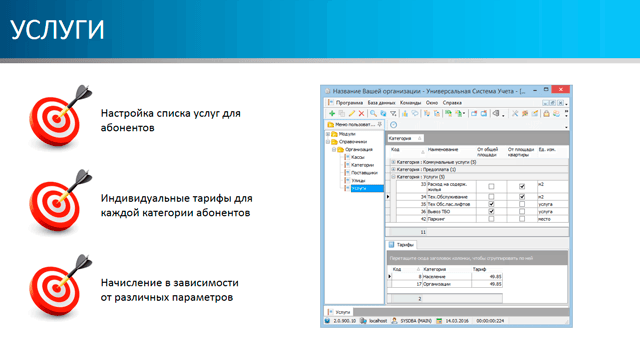Click the yellow pencil Edit icon
Viewport: 640px width, 360px height.
click(x=352, y=113)
